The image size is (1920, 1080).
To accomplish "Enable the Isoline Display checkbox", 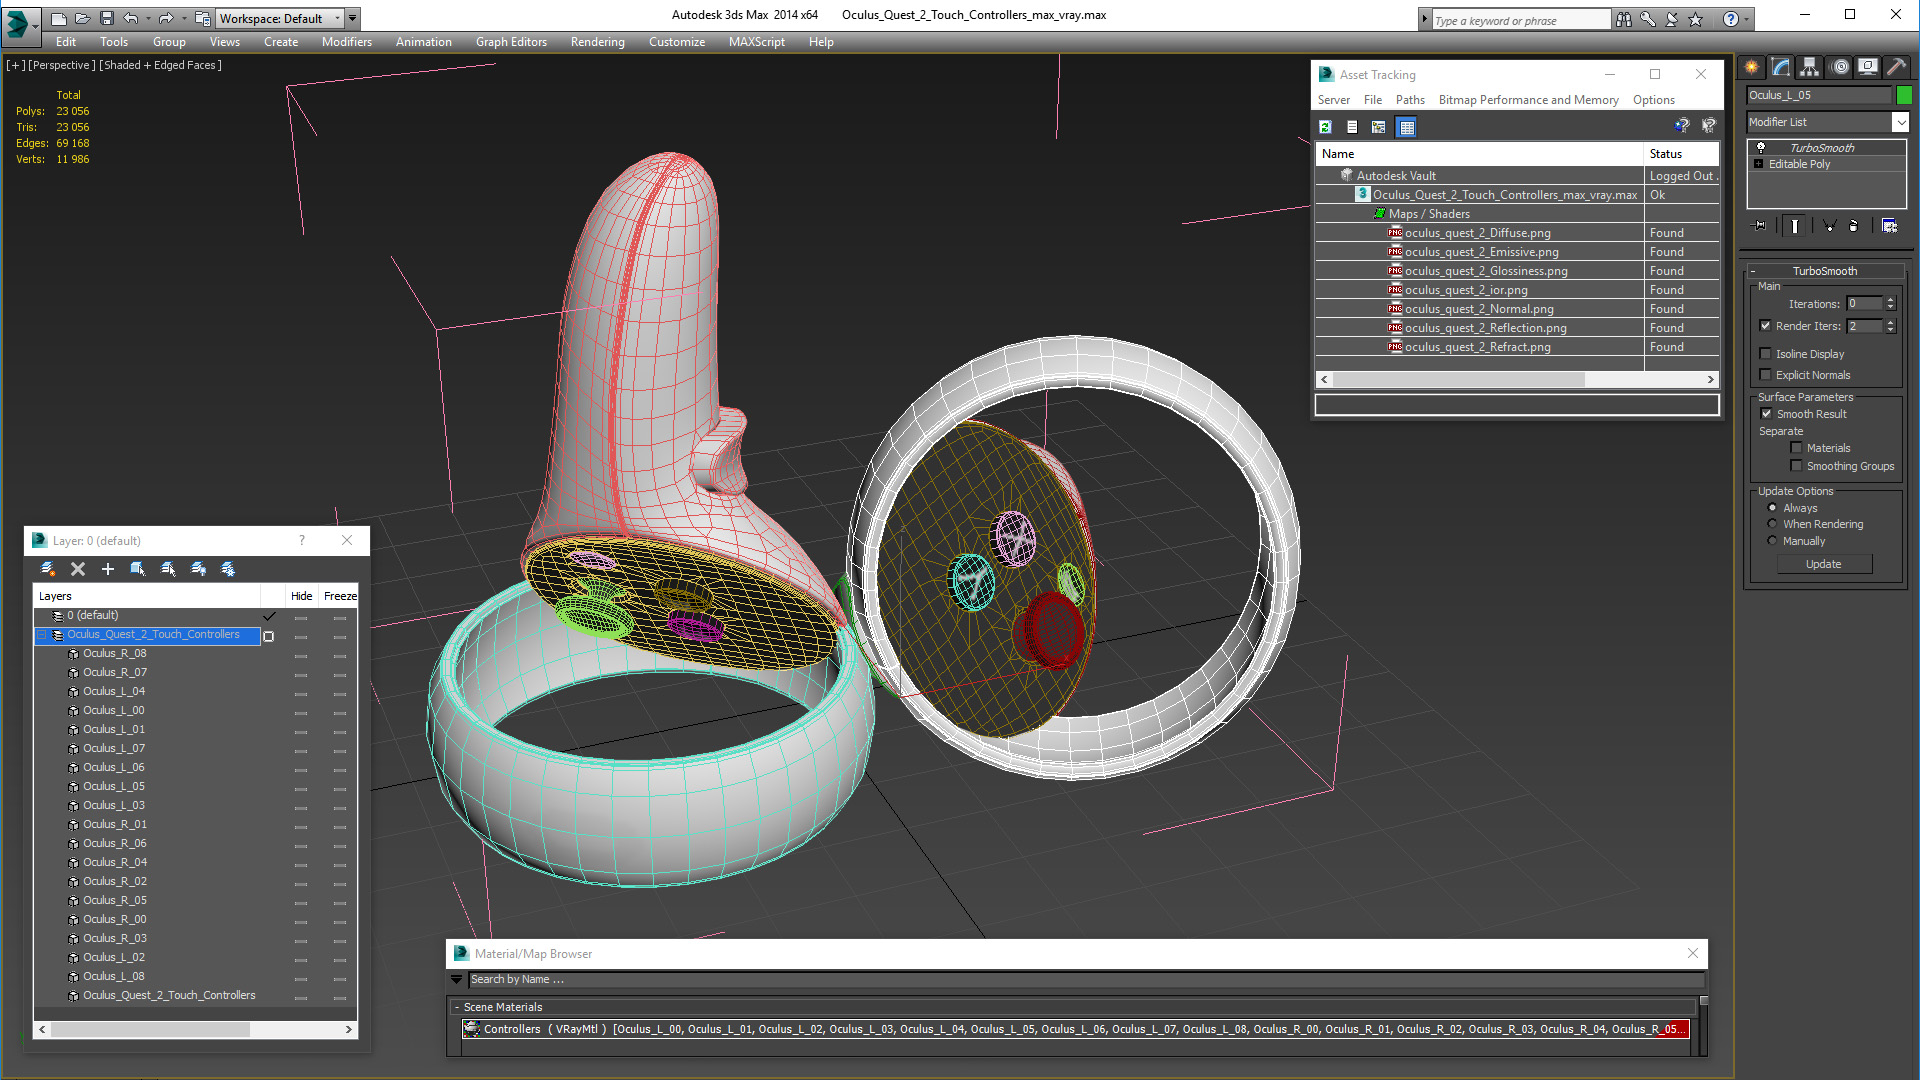I will (1766, 354).
